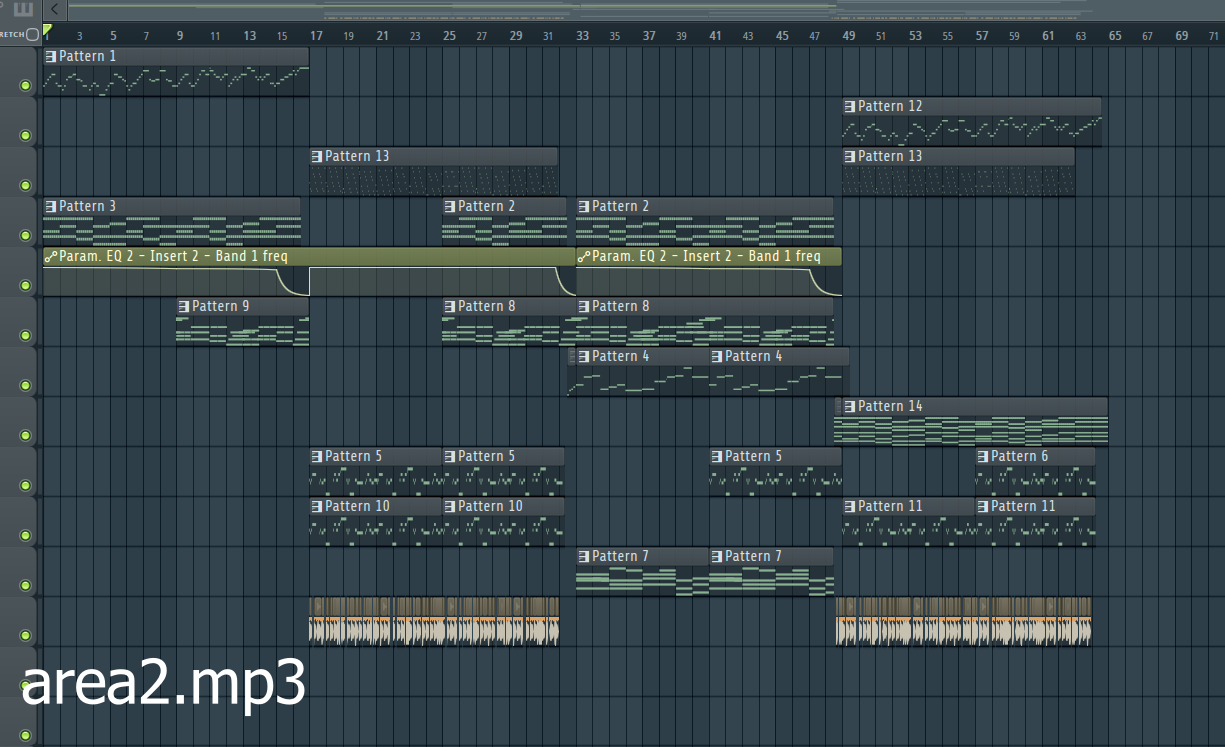The height and width of the screenshot is (747, 1225).
Task: Click automation icon of Param. EQ 2 clip at bar 33
Action: [584, 256]
